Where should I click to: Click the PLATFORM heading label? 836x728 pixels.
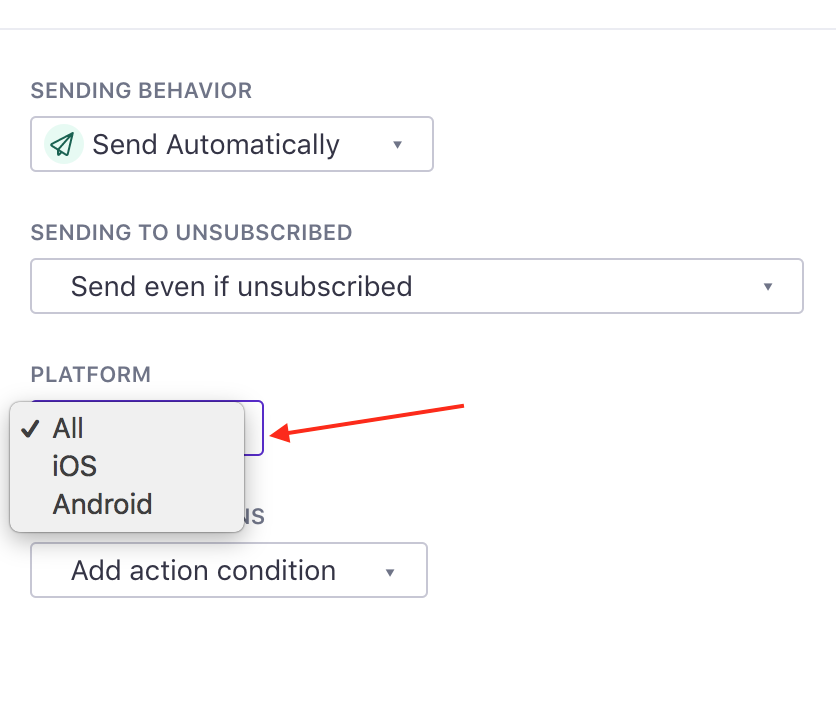pos(91,374)
